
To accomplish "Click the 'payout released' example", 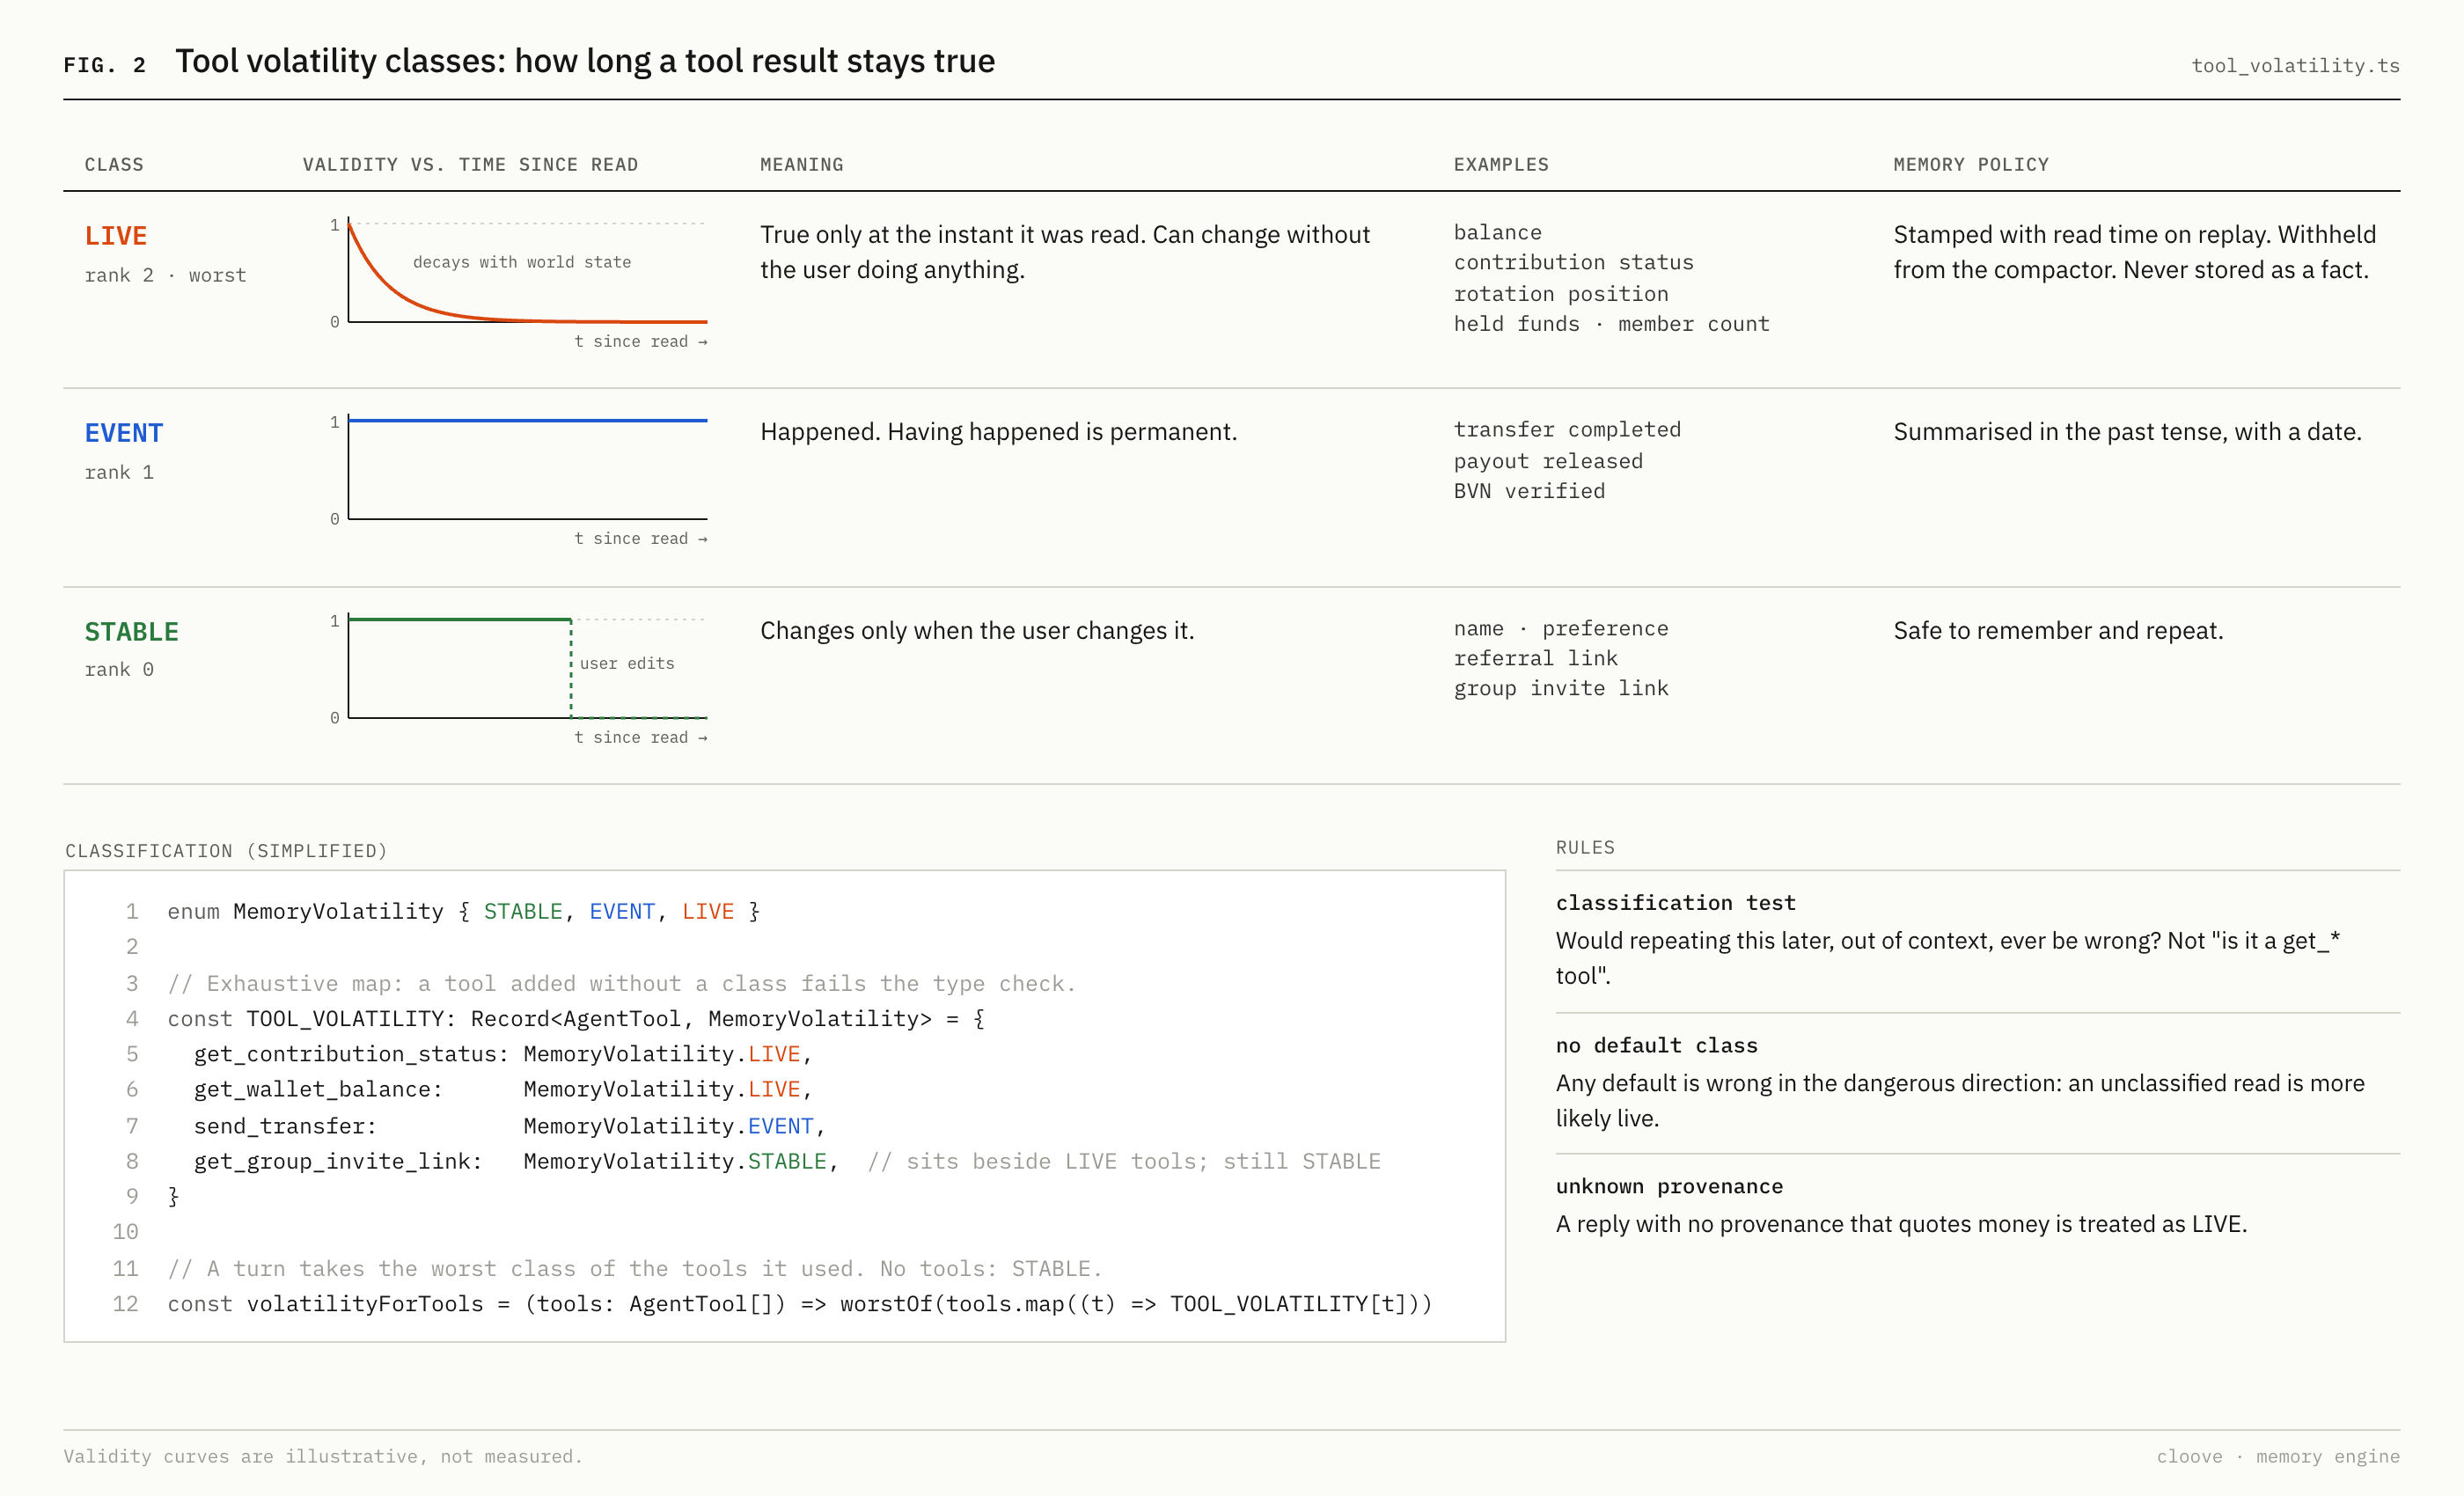I will [1548, 461].
